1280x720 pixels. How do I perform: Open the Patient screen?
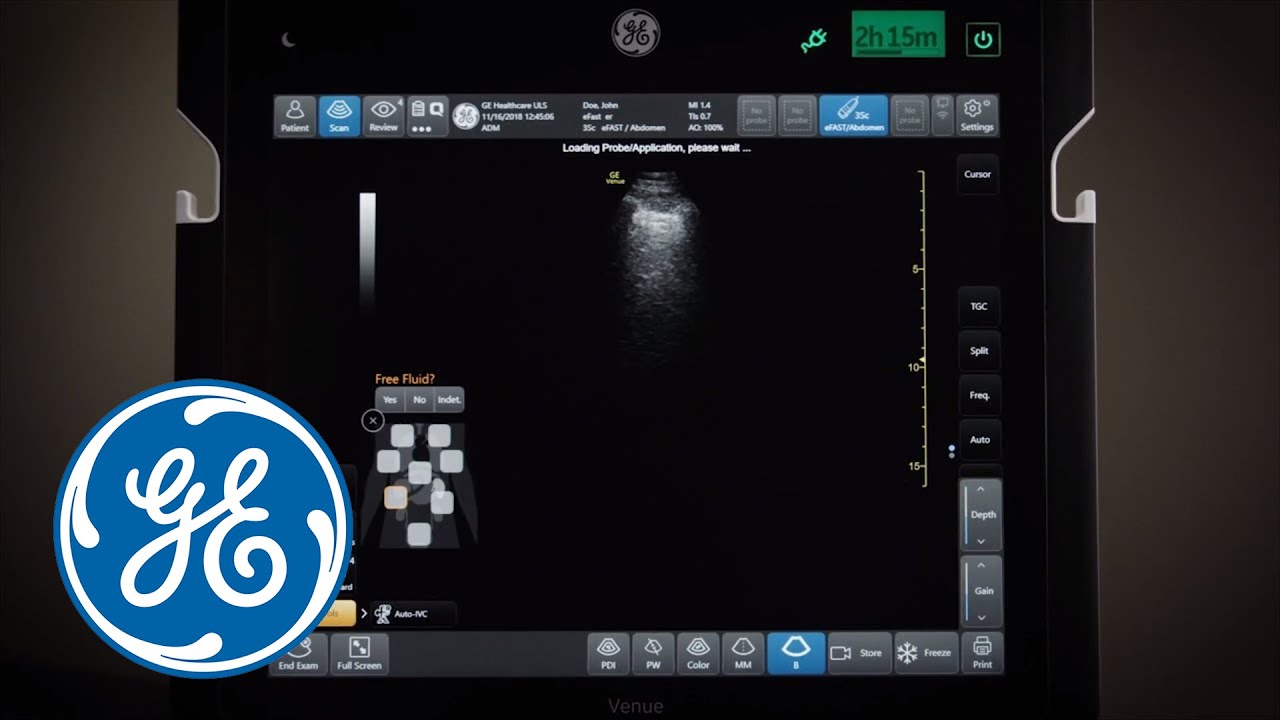295,116
